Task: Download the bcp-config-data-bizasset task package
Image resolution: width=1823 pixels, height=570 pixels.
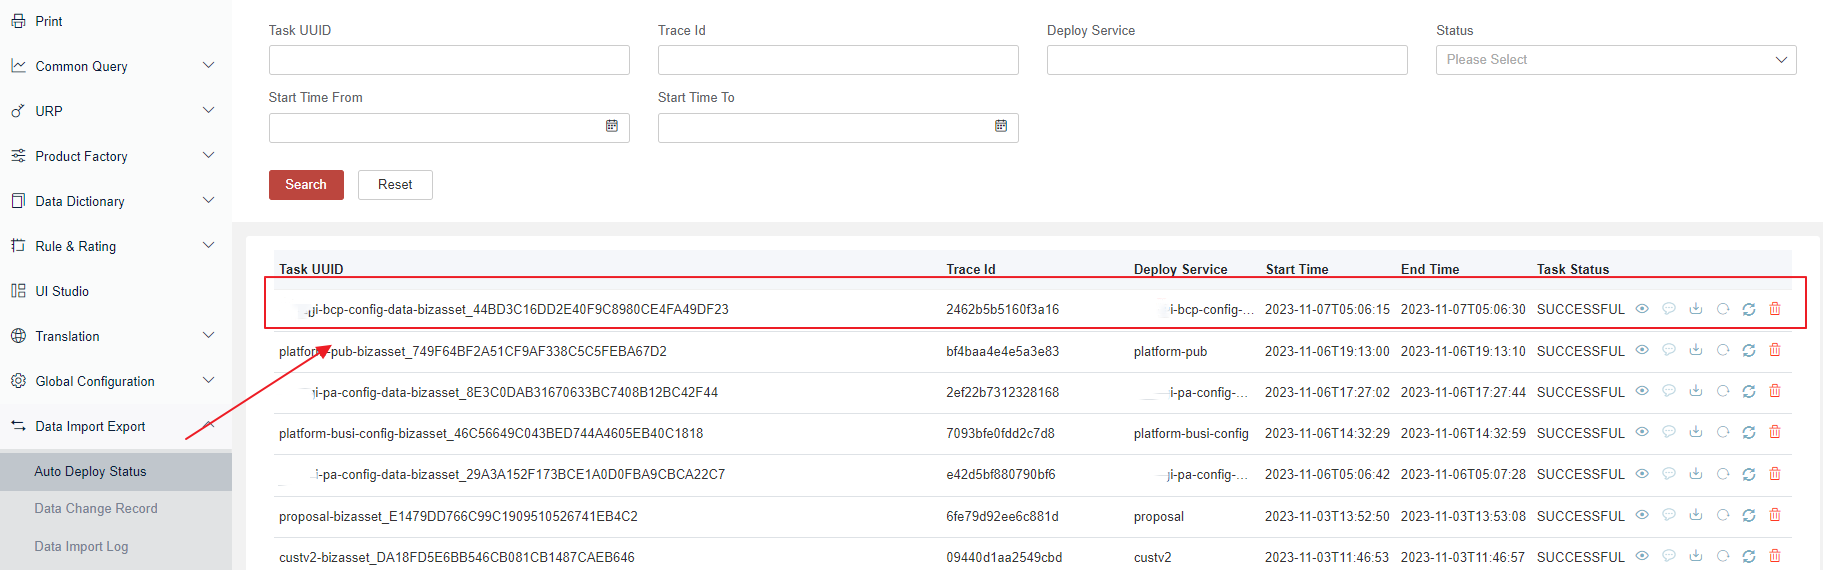Action: [1696, 309]
